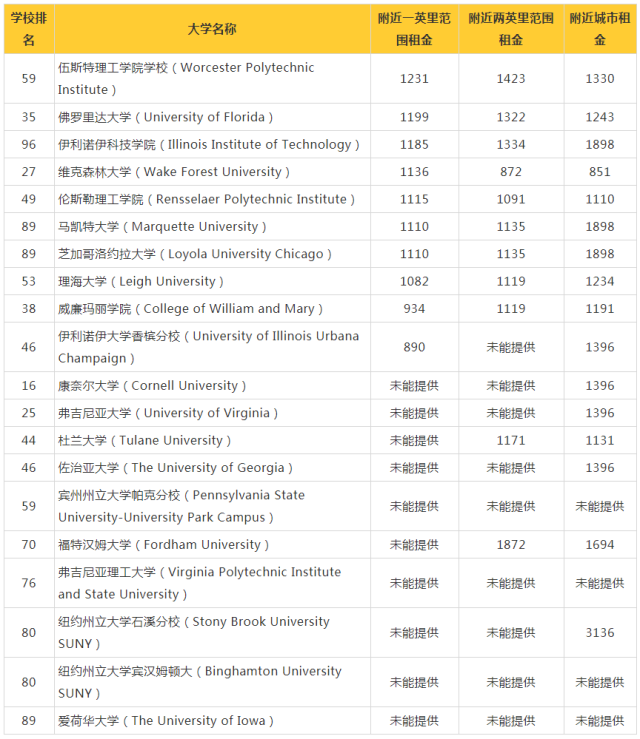The width and height of the screenshot is (640, 739).
Task: Select Stony Brook University SUNY name cell
Action: [212, 632]
